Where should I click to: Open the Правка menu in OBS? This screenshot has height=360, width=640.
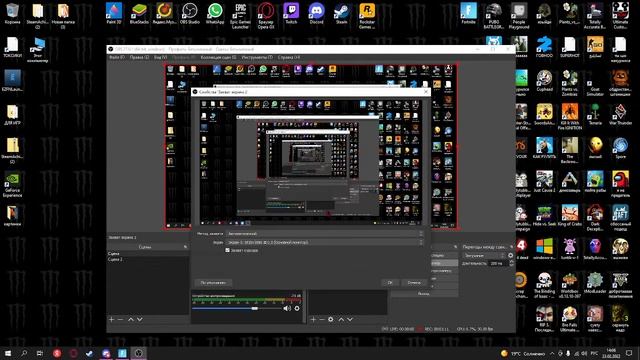(139, 58)
